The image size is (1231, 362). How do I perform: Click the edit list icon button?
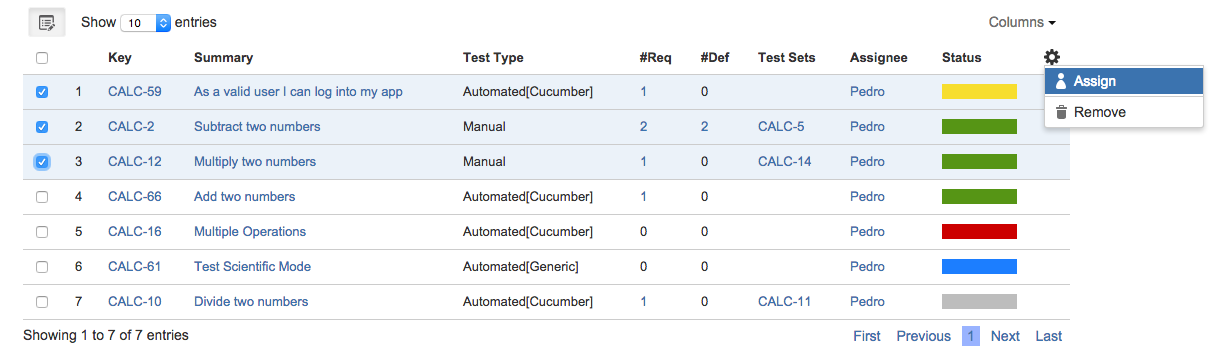coord(46,22)
